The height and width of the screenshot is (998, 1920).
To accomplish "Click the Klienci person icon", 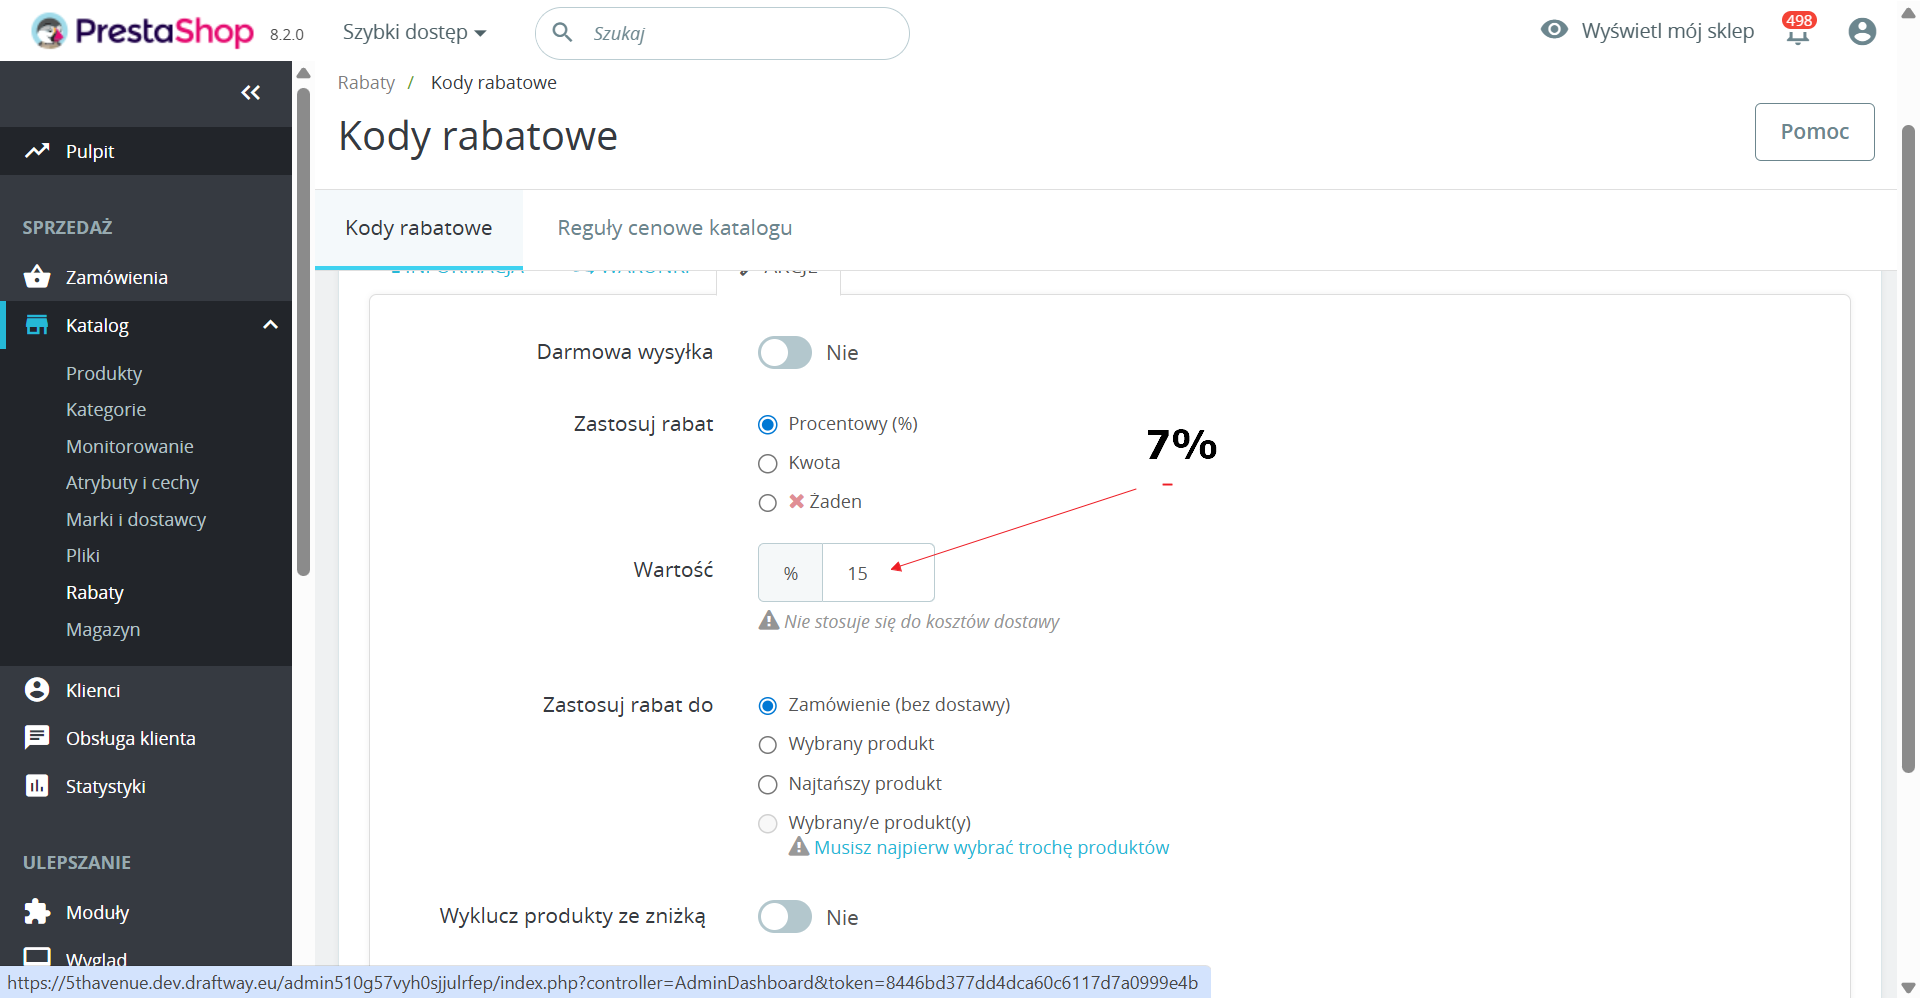I will tap(37, 690).
